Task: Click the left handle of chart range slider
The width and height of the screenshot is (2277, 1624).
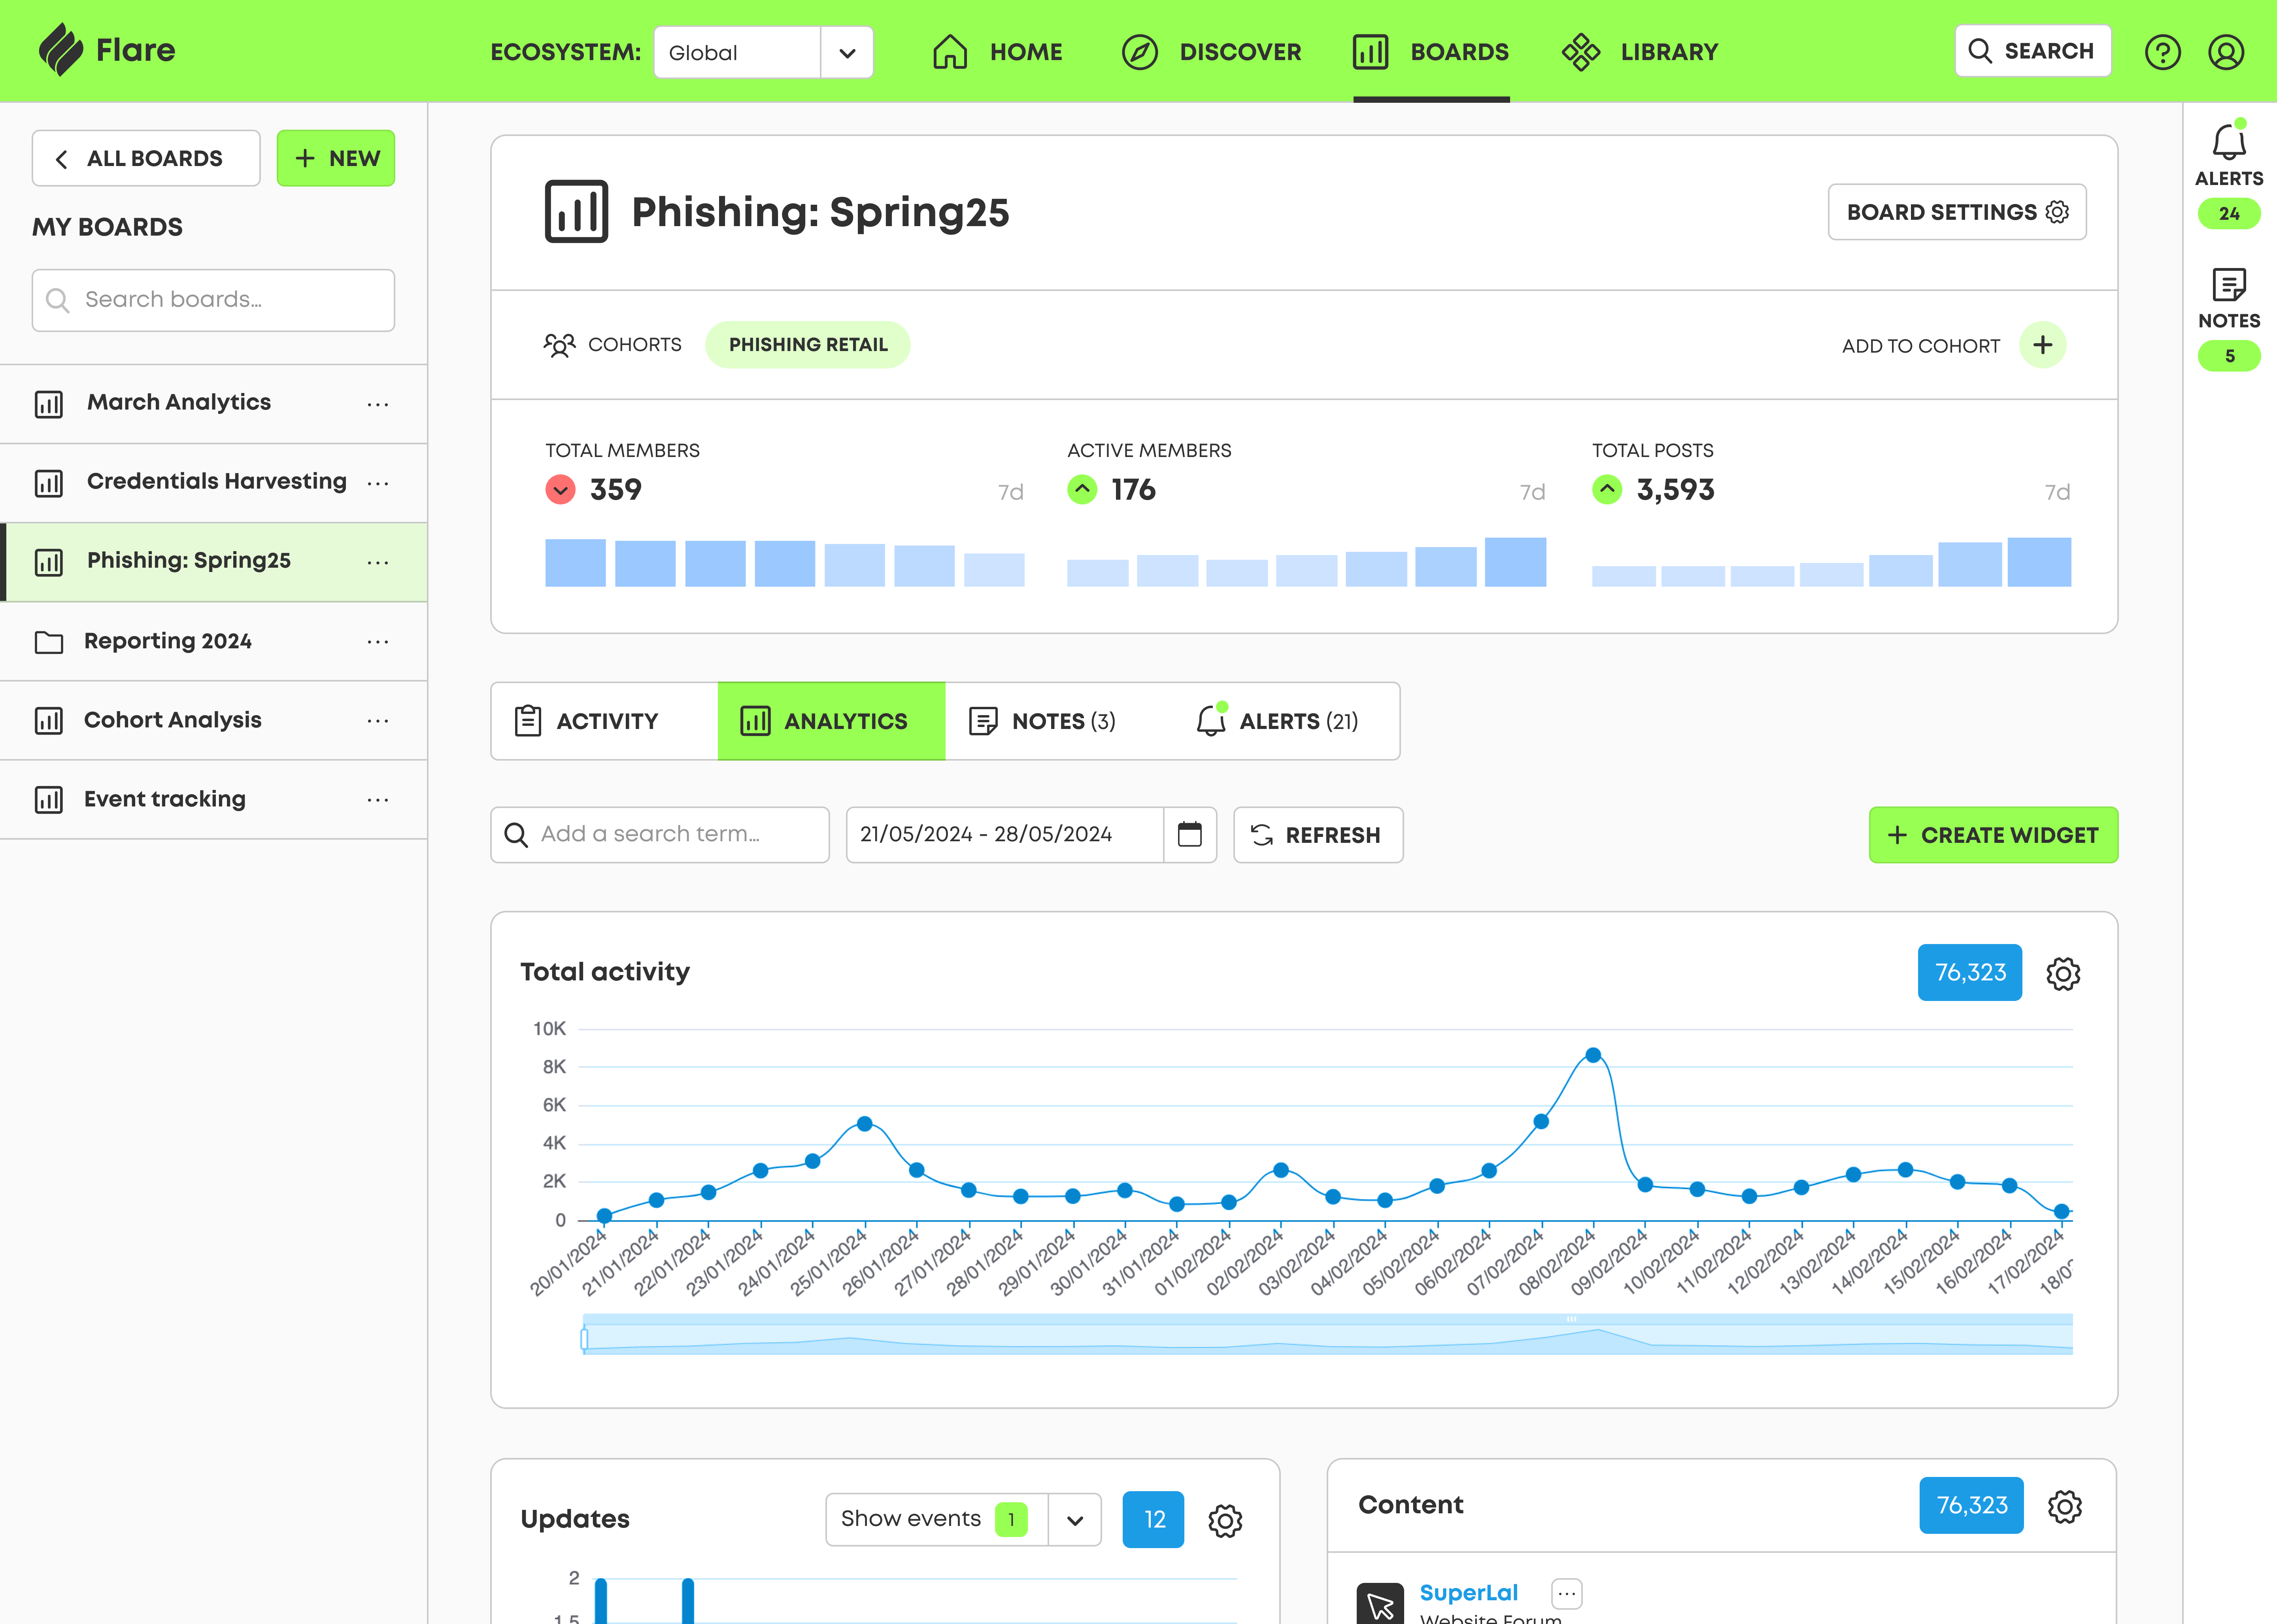Action: click(584, 1338)
